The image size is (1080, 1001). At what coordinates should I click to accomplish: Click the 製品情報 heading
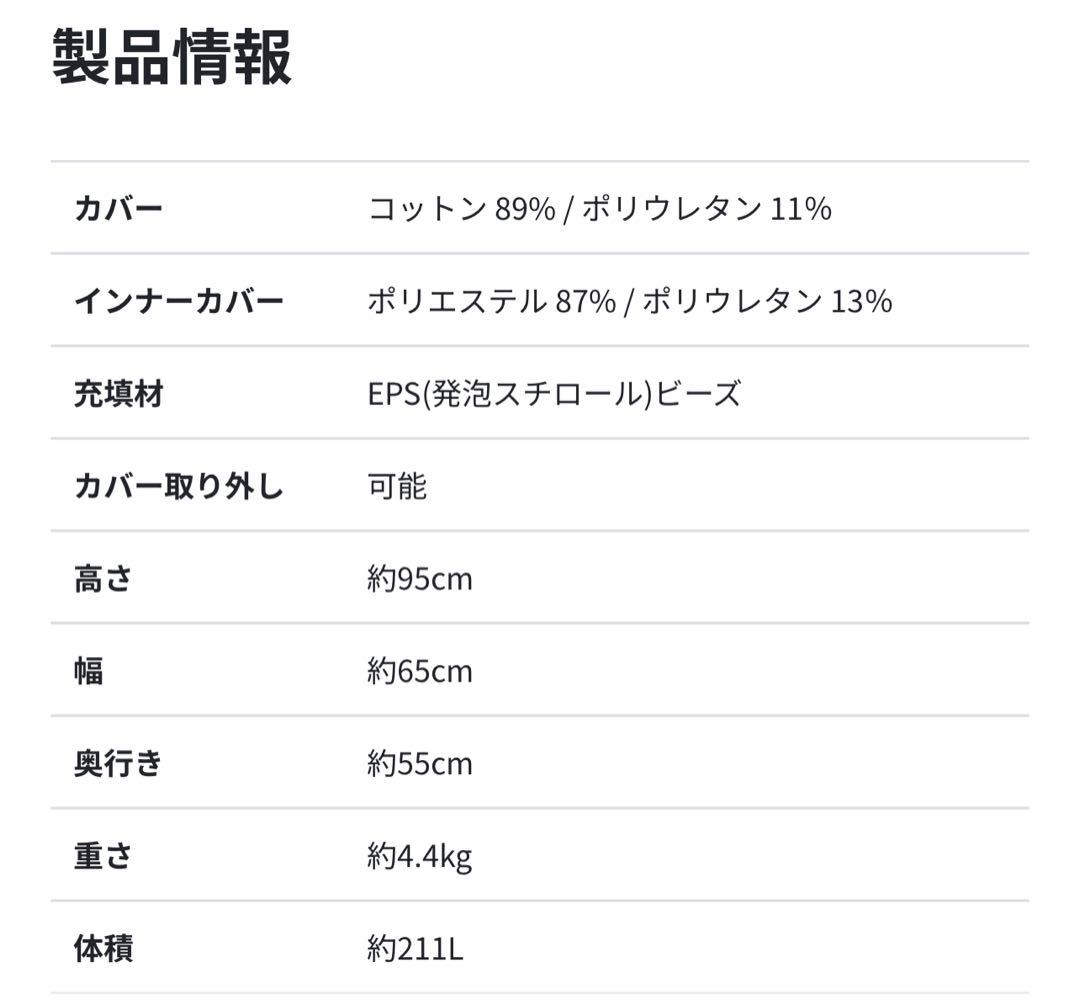171,57
